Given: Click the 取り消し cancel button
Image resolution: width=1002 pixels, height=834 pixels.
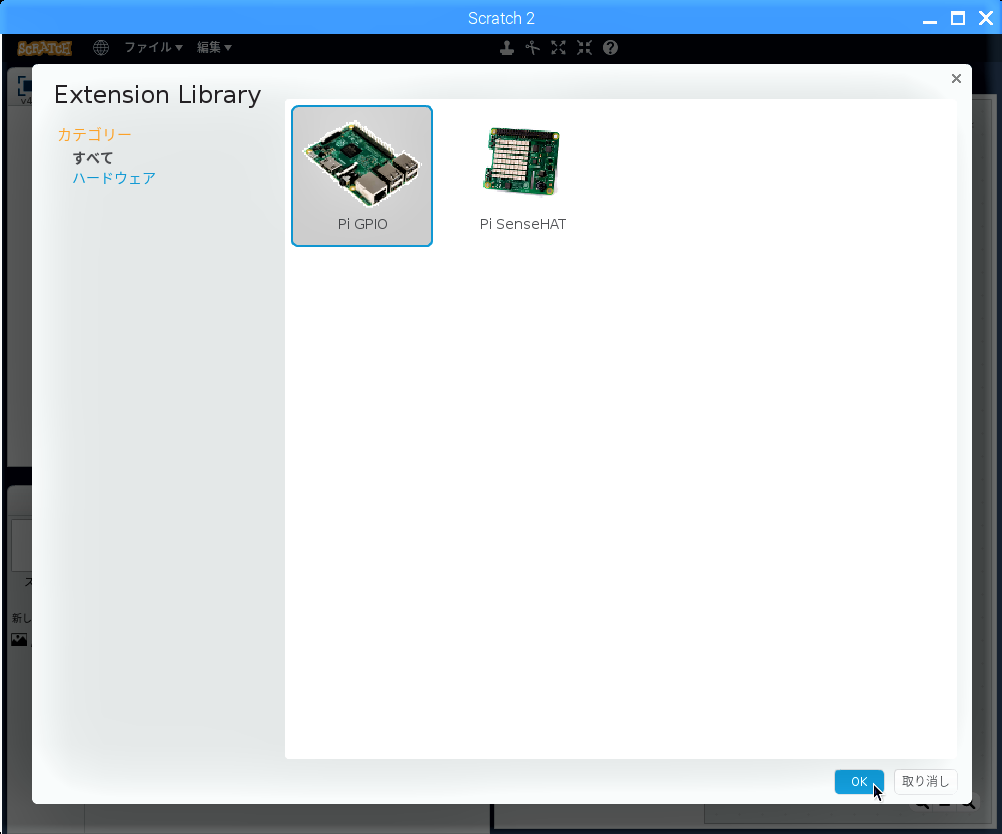Looking at the screenshot, I should coord(925,782).
